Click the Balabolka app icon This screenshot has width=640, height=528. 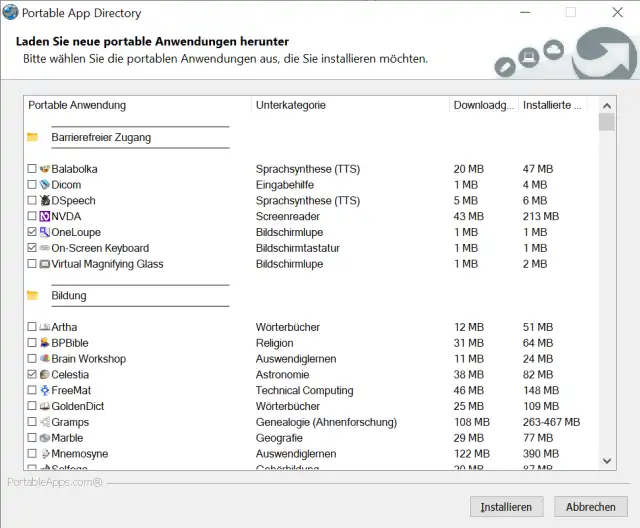pos(44,169)
